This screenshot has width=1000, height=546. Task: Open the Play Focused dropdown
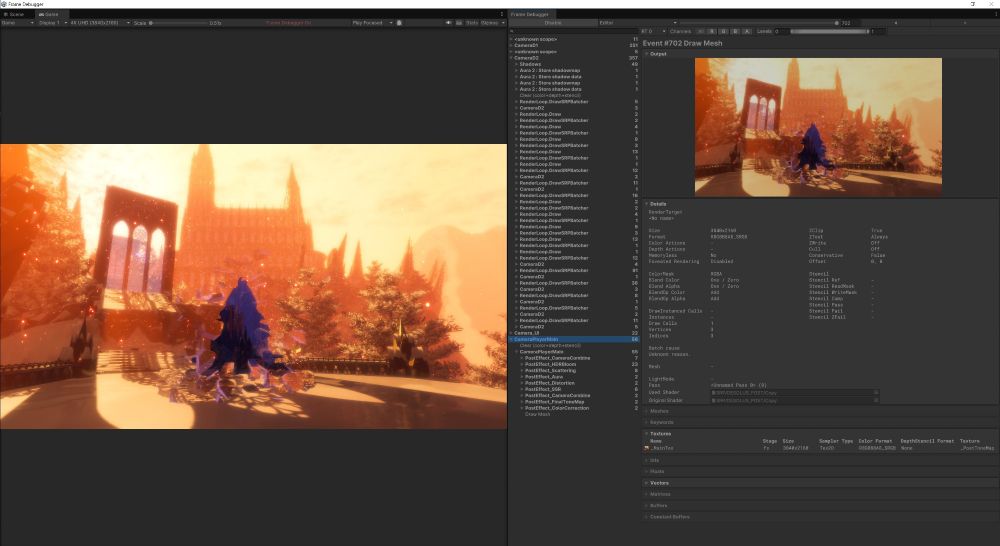[x=372, y=22]
